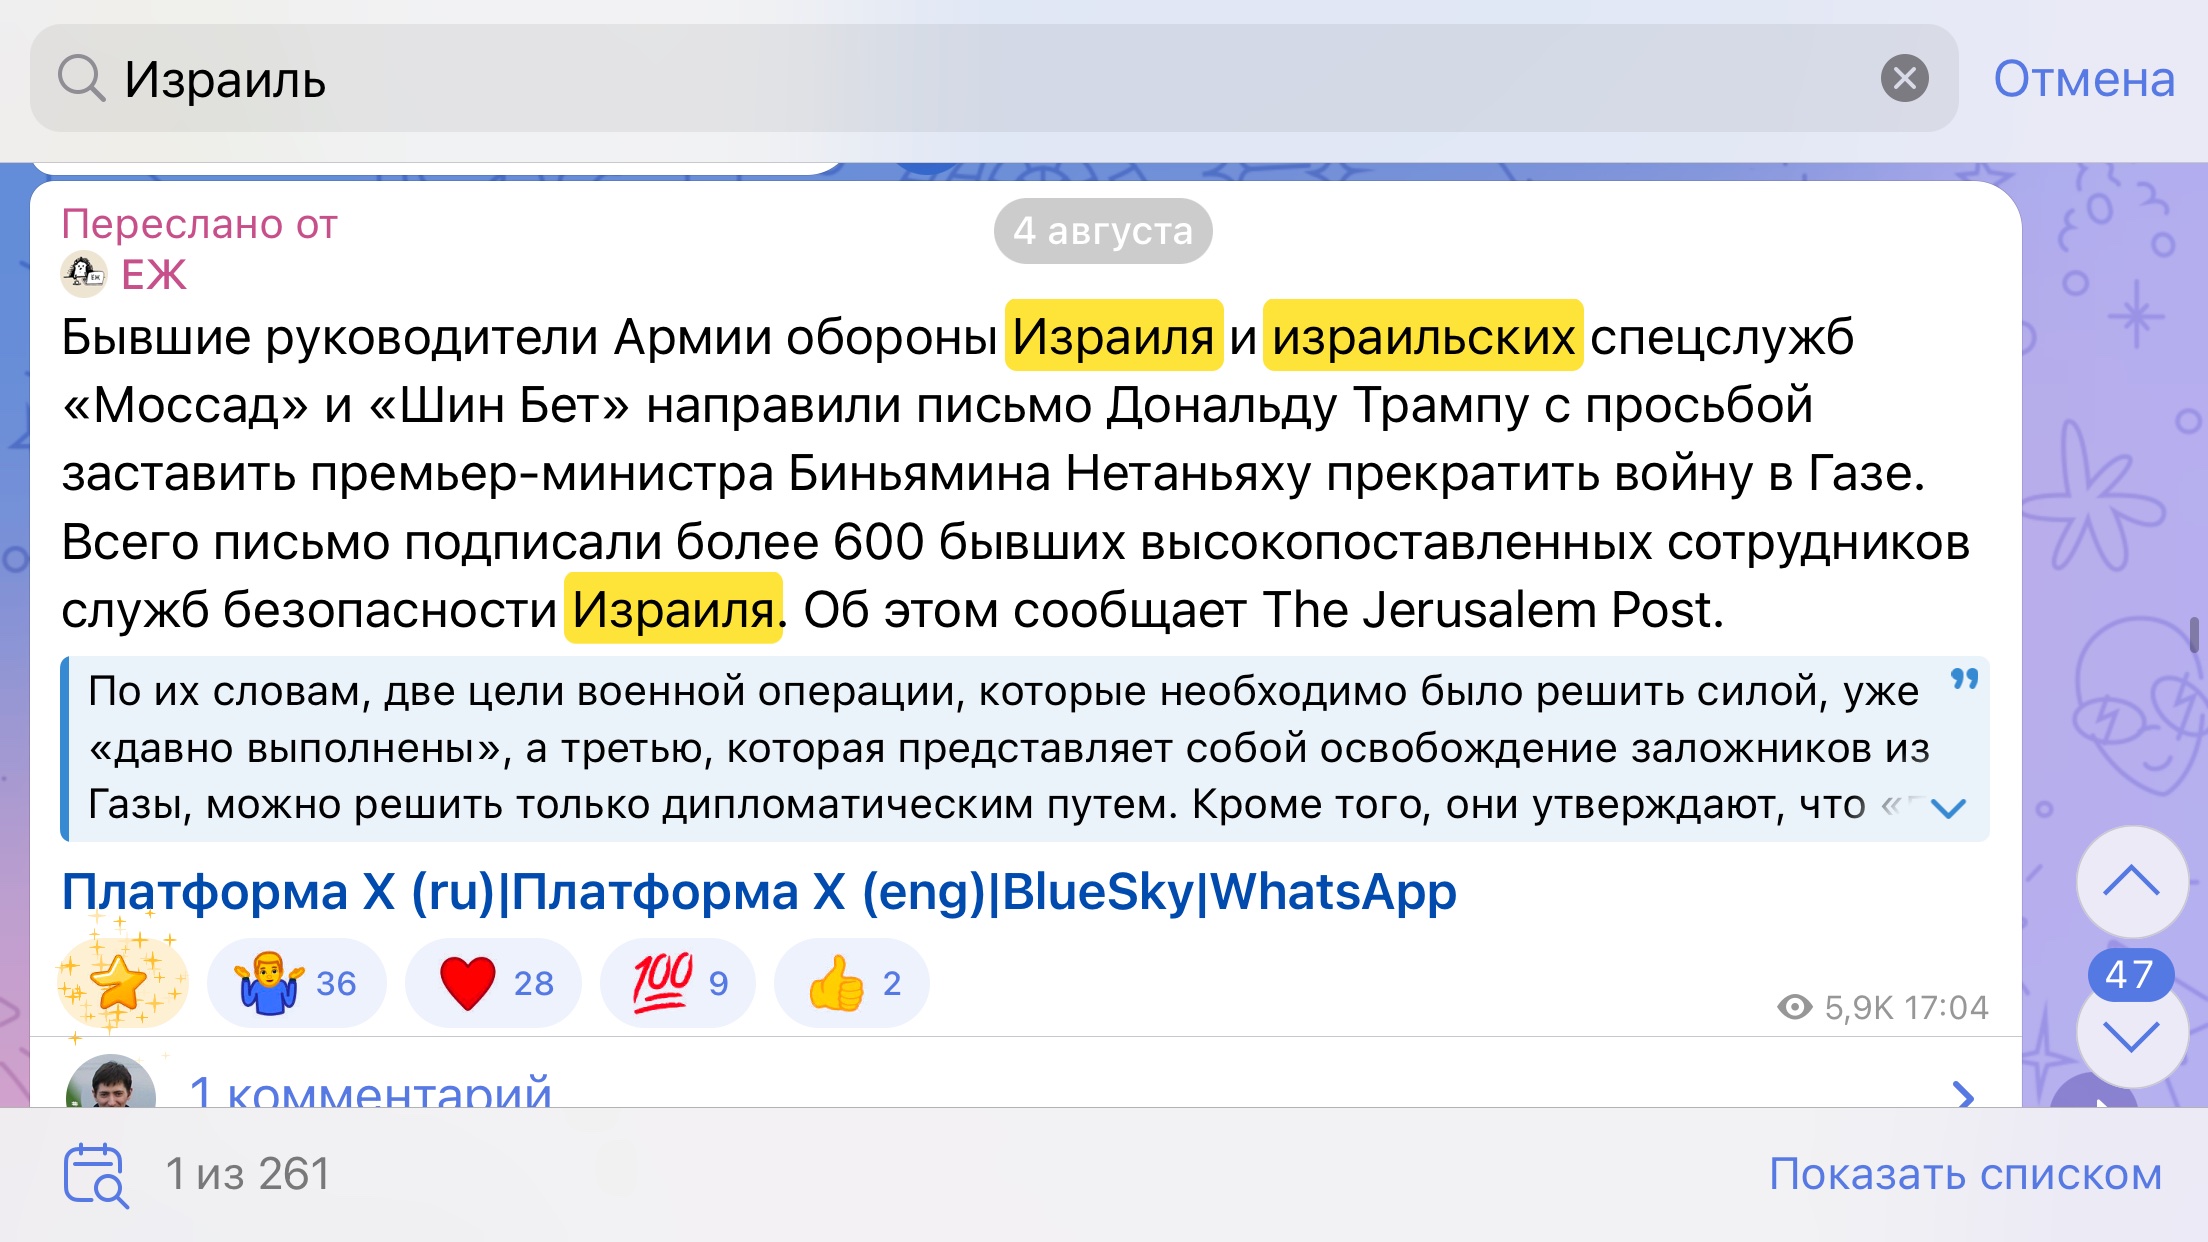Add the star sparkle reaction
The height and width of the screenshot is (1242, 2208).
coord(121,983)
